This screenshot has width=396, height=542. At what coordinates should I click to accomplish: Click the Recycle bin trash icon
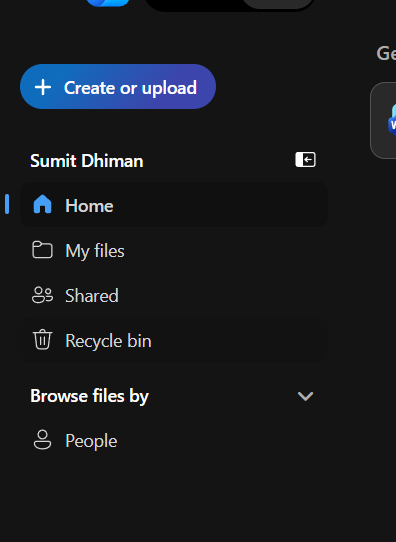pos(43,339)
